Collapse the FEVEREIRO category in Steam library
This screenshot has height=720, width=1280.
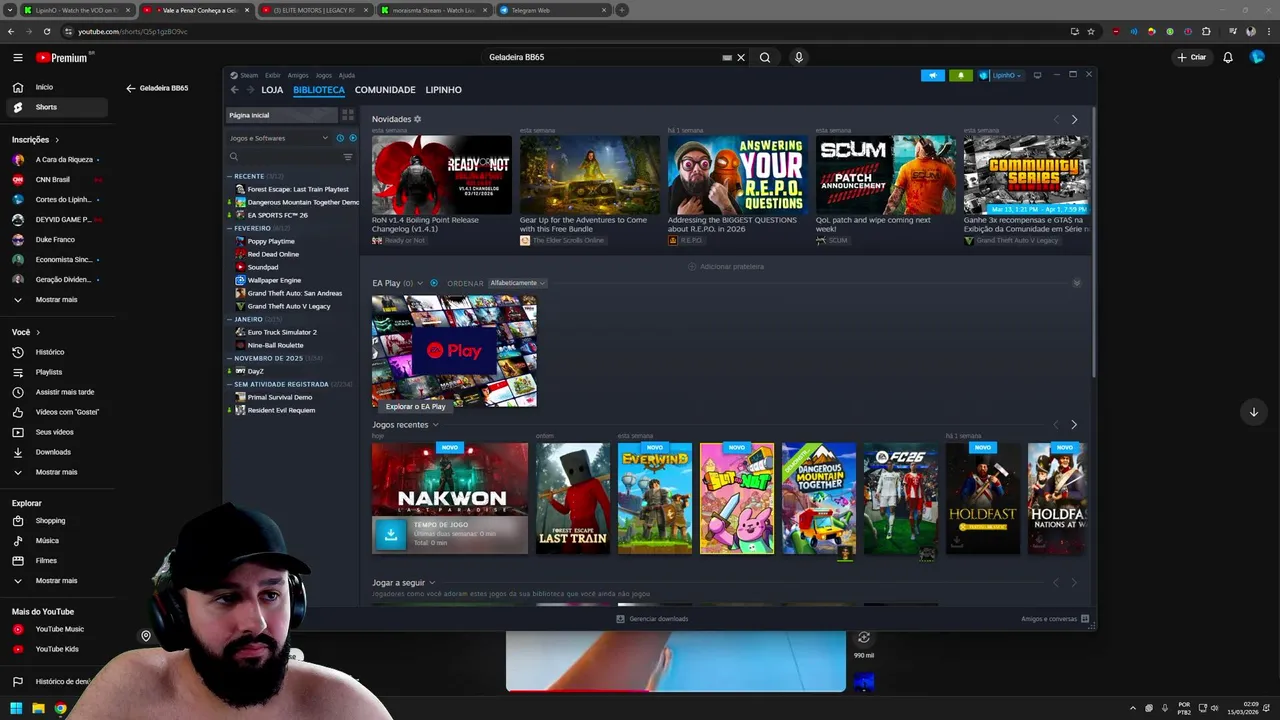(x=229, y=228)
